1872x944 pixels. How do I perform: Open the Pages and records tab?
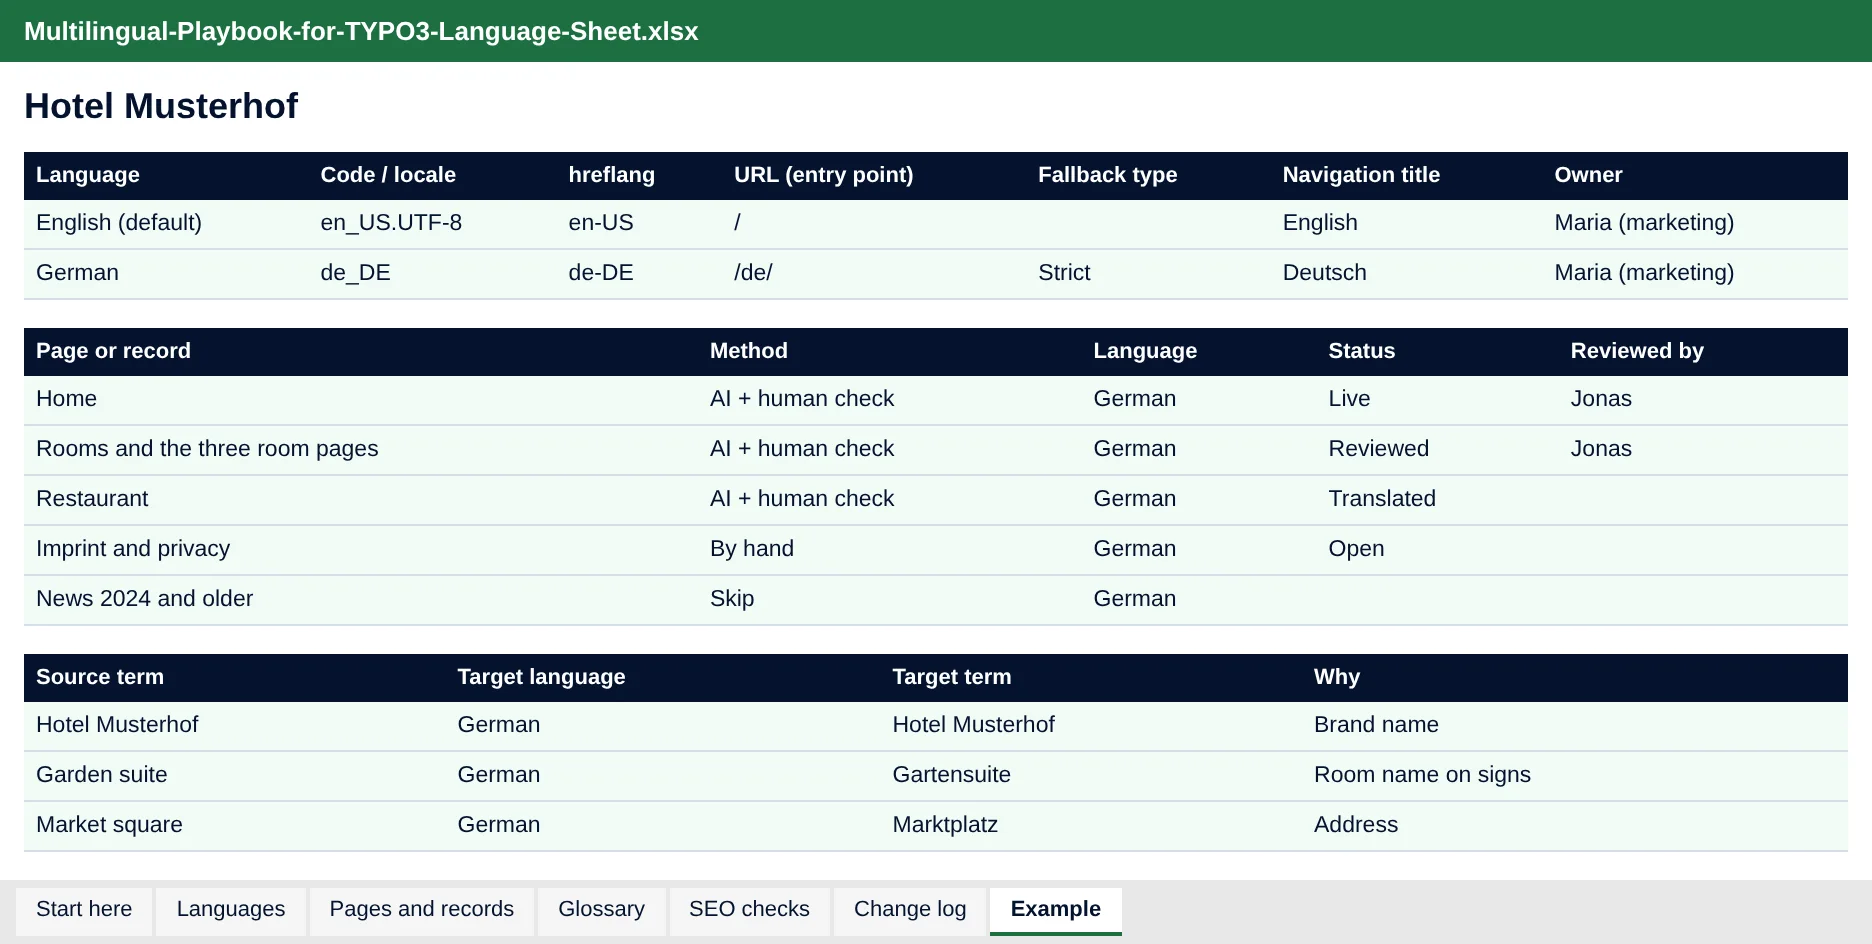click(421, 909)
